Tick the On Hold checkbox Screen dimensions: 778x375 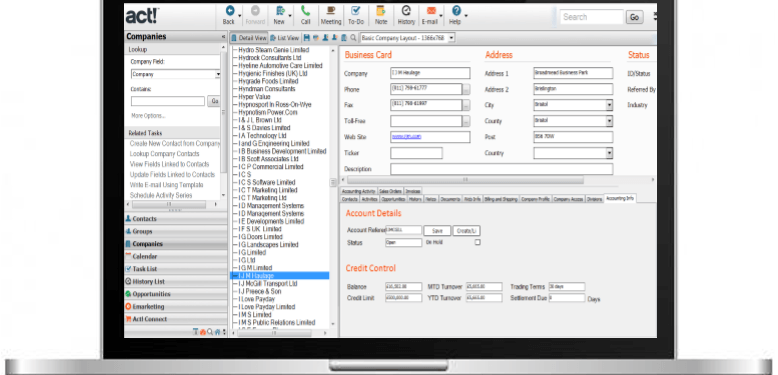coord(478,243)
